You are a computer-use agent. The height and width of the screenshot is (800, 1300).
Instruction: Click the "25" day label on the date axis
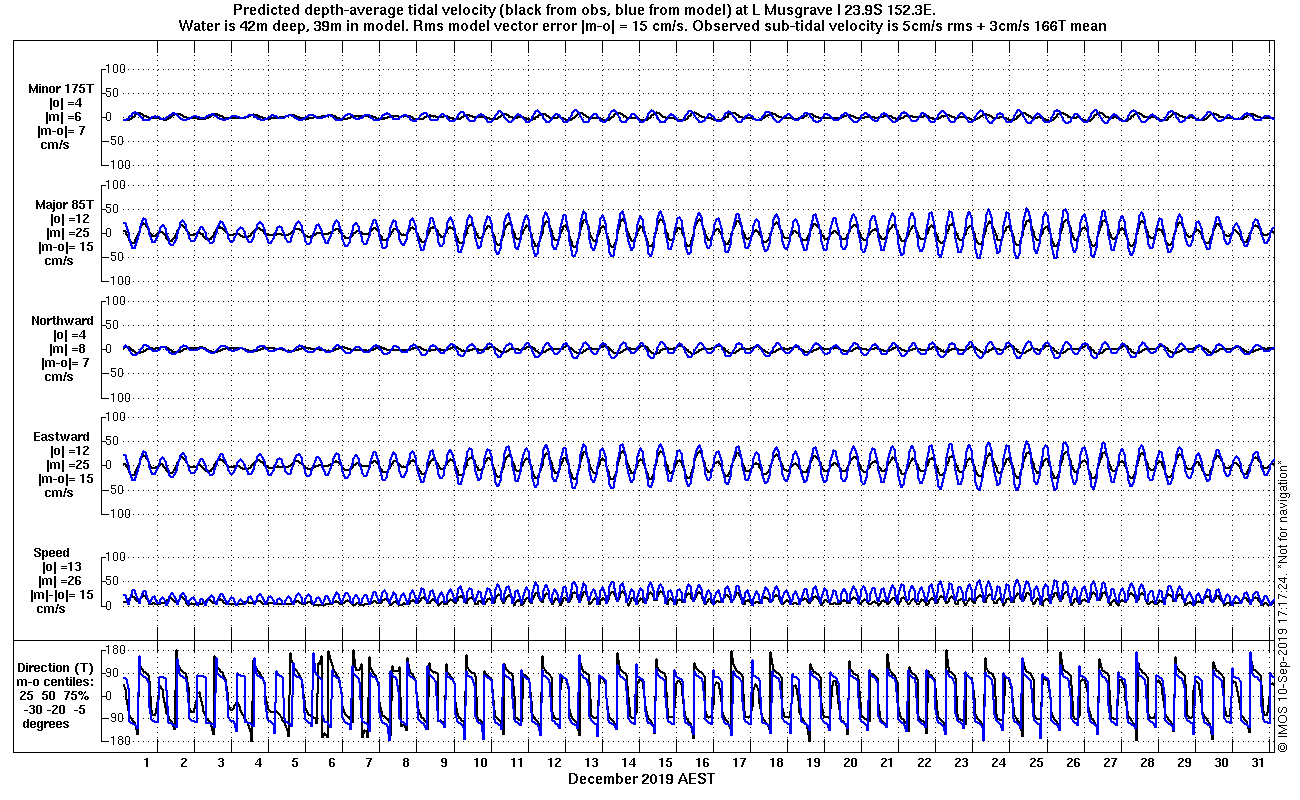[x=1035, y=763]
